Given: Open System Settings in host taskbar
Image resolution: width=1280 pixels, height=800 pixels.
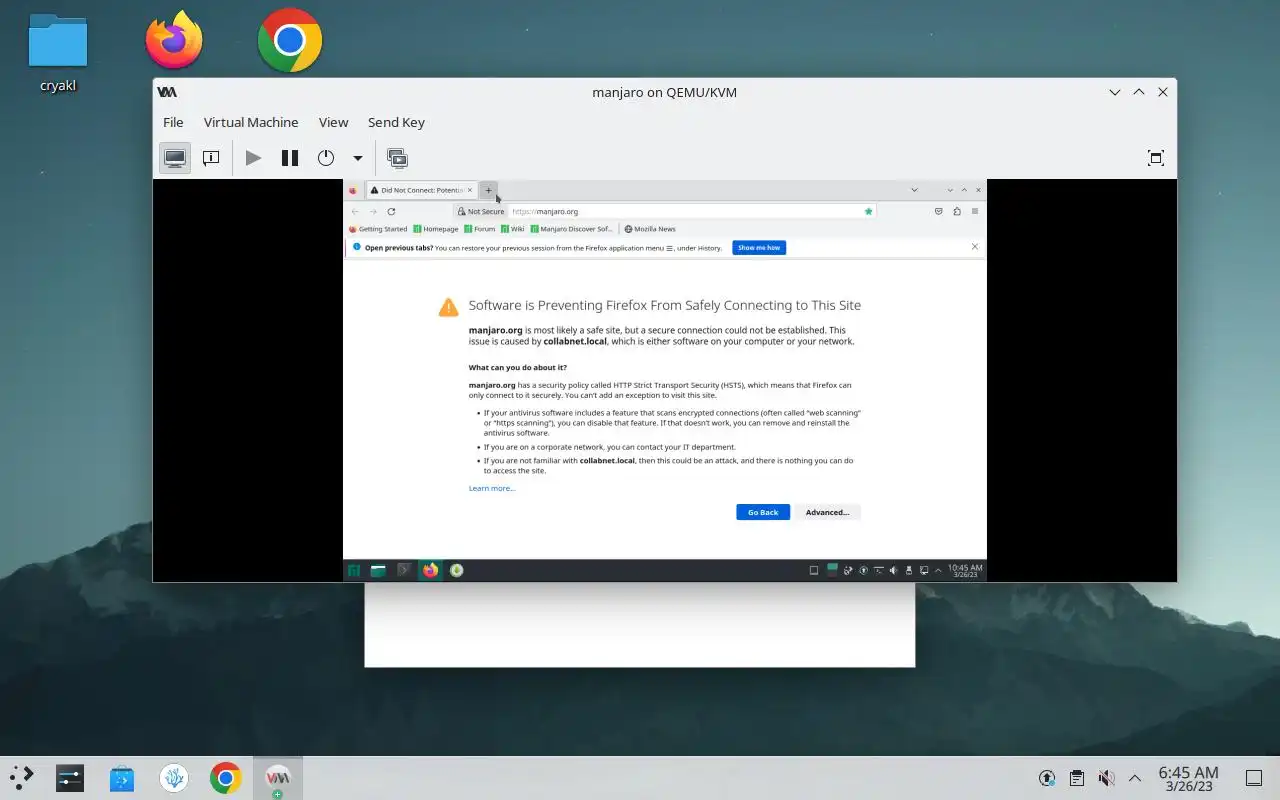Looking at the screenshot, I should pyautogui.click(x=70, y=778).
